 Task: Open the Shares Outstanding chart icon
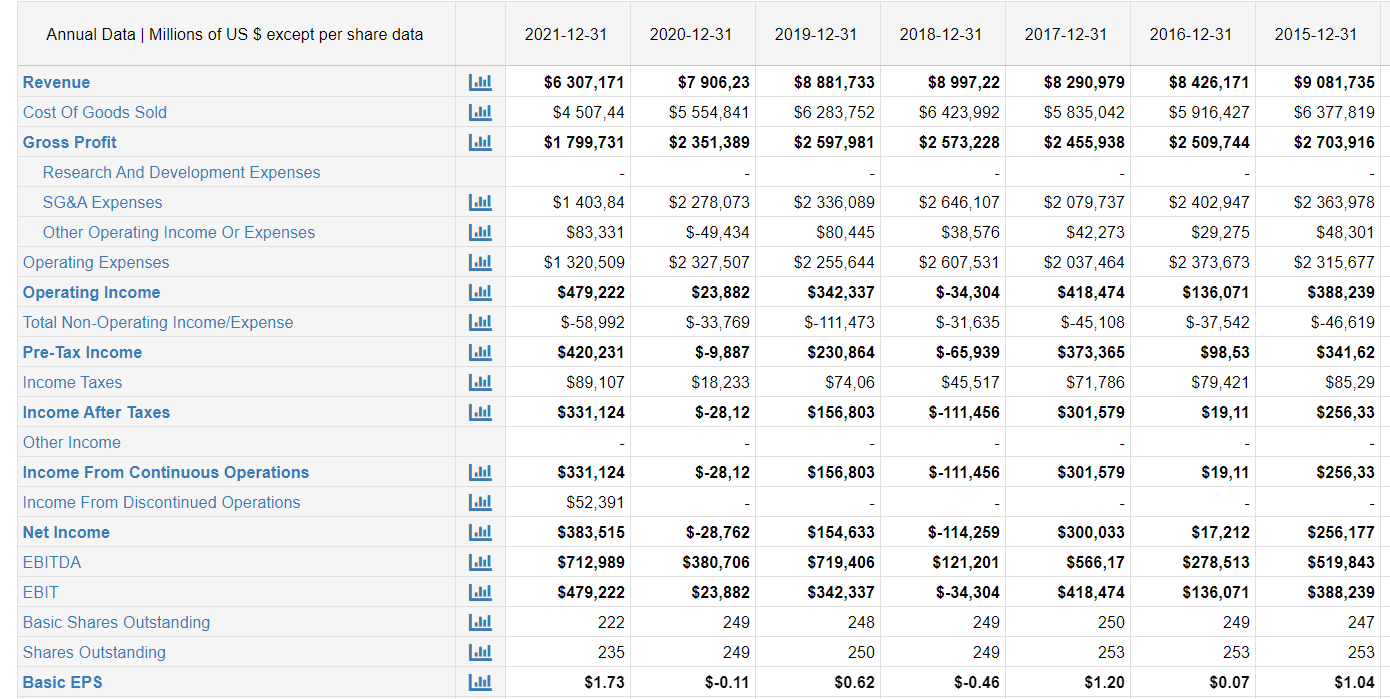(480, 652)
